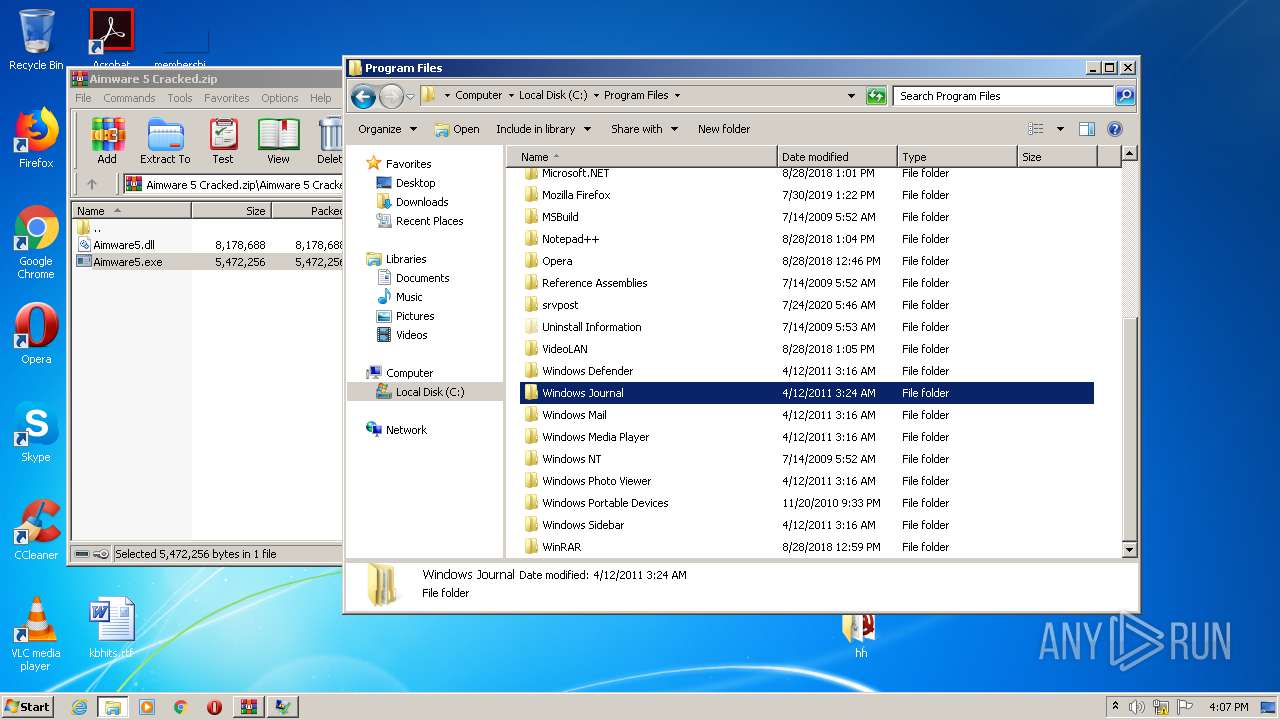Open recent pages dropdown arrow

[x=410, y=97]
